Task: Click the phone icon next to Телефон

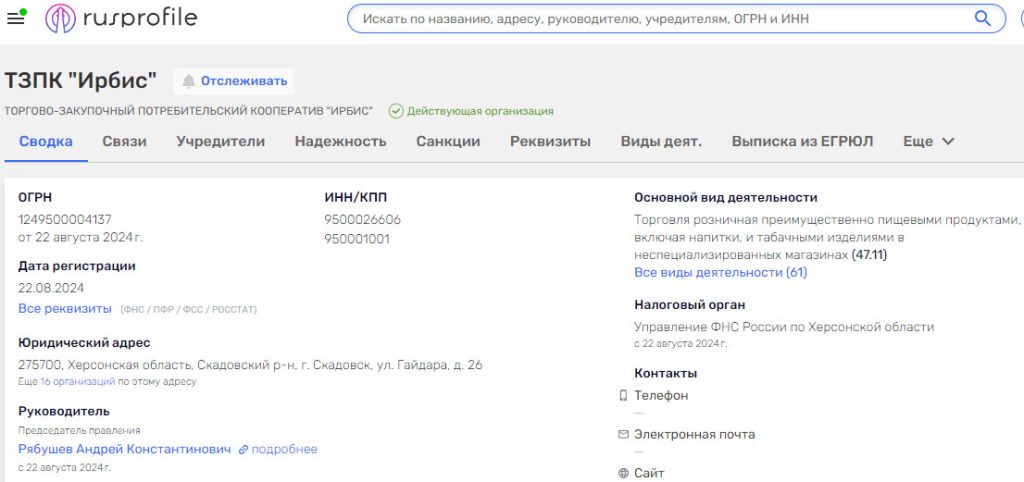Action: pos(623,396)
